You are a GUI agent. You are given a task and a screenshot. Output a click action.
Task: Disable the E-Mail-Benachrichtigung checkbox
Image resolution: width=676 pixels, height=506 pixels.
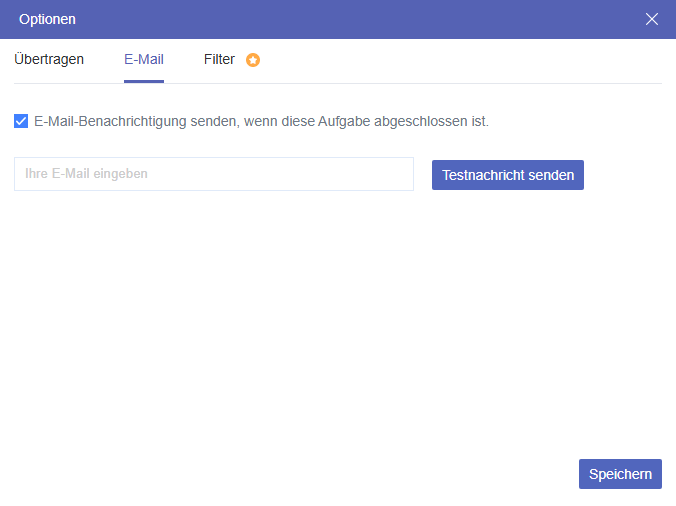21,121
